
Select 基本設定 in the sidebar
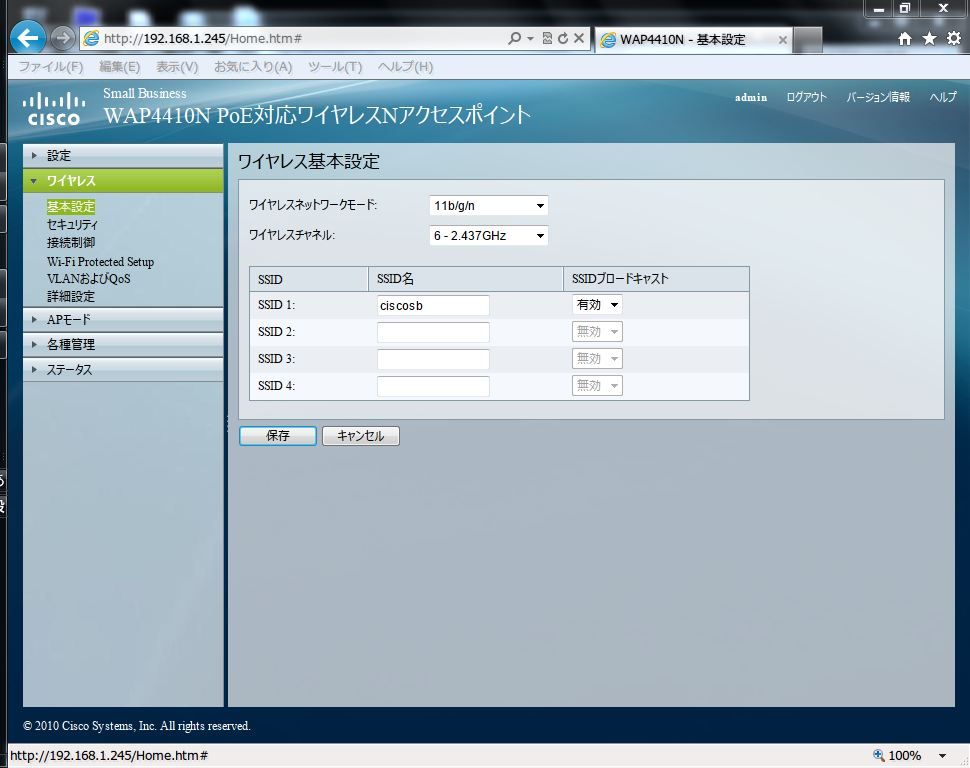pyautogui.click(x=71, y=206)
